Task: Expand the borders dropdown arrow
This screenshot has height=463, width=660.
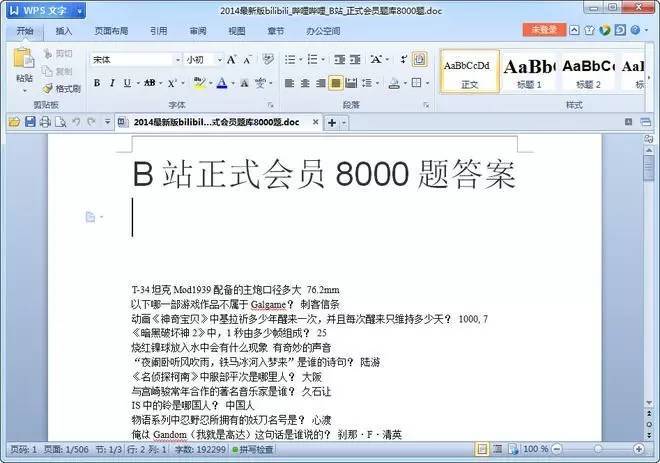Action: pyautogui.click(x=427, y=83)
